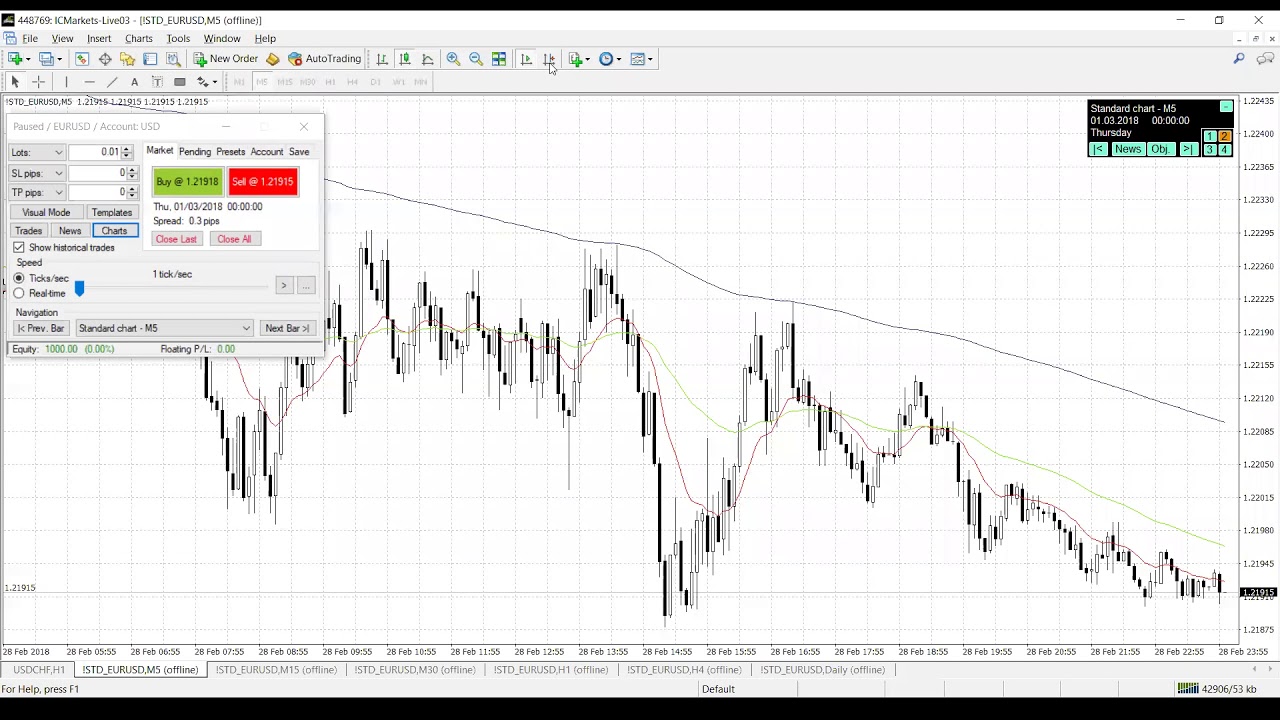This screenshot has height=720, width=1280.
Task: Select the horizontal line drawing tool
Action: coord(89,82)
